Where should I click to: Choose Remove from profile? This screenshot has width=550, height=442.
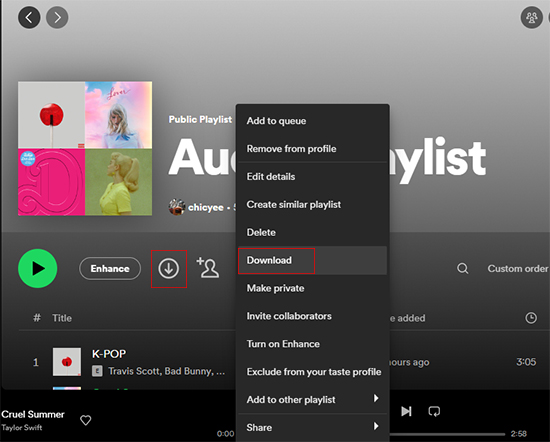[x=313, y=149]
